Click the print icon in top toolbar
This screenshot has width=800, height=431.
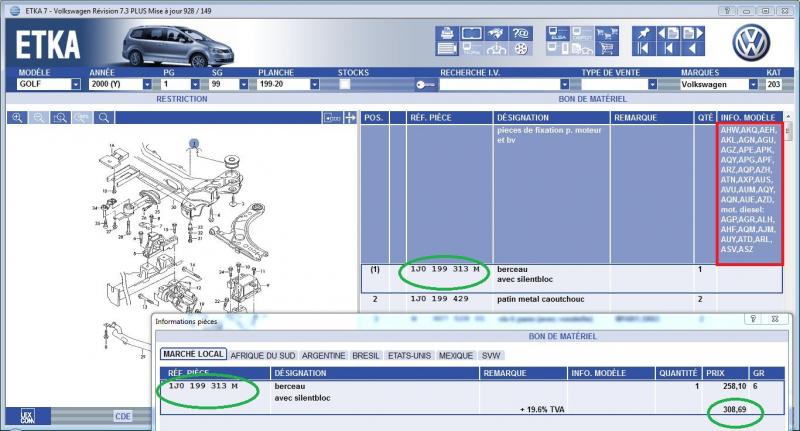pos(447,34)
